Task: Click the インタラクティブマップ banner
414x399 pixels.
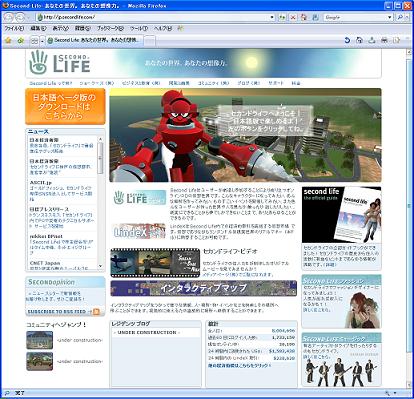Action: tap(203, 288)
